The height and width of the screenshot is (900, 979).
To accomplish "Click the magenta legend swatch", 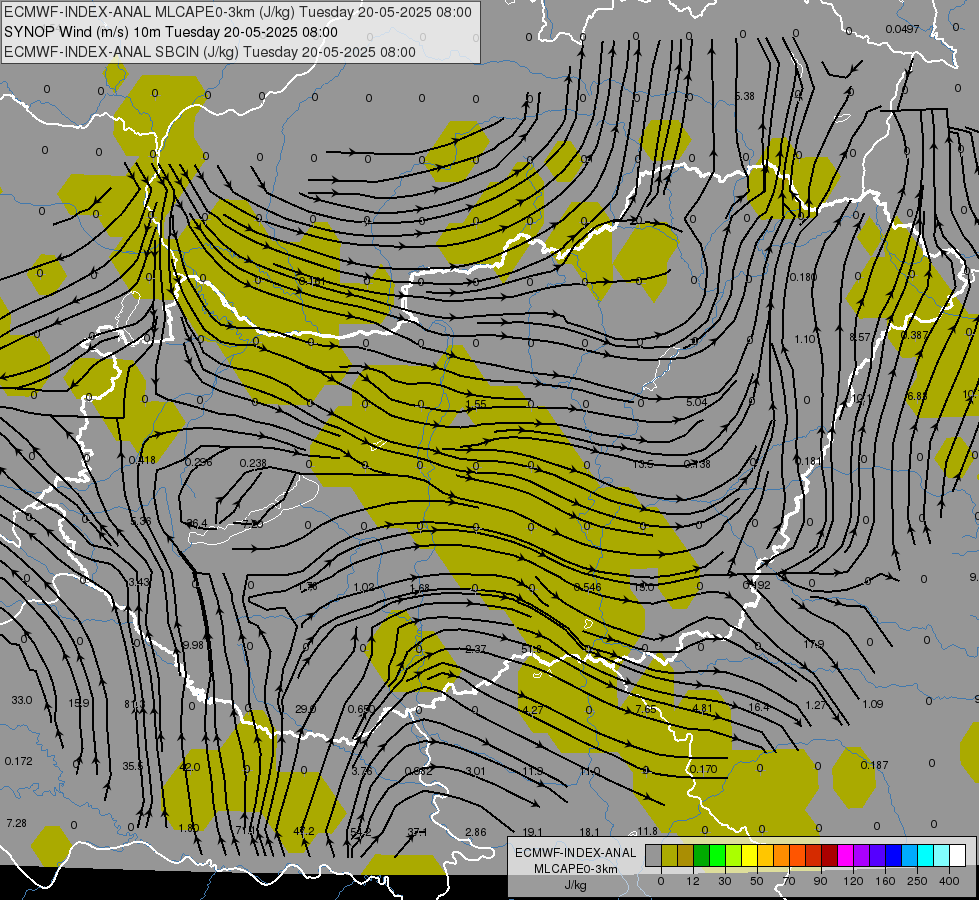I will [845, 855].
